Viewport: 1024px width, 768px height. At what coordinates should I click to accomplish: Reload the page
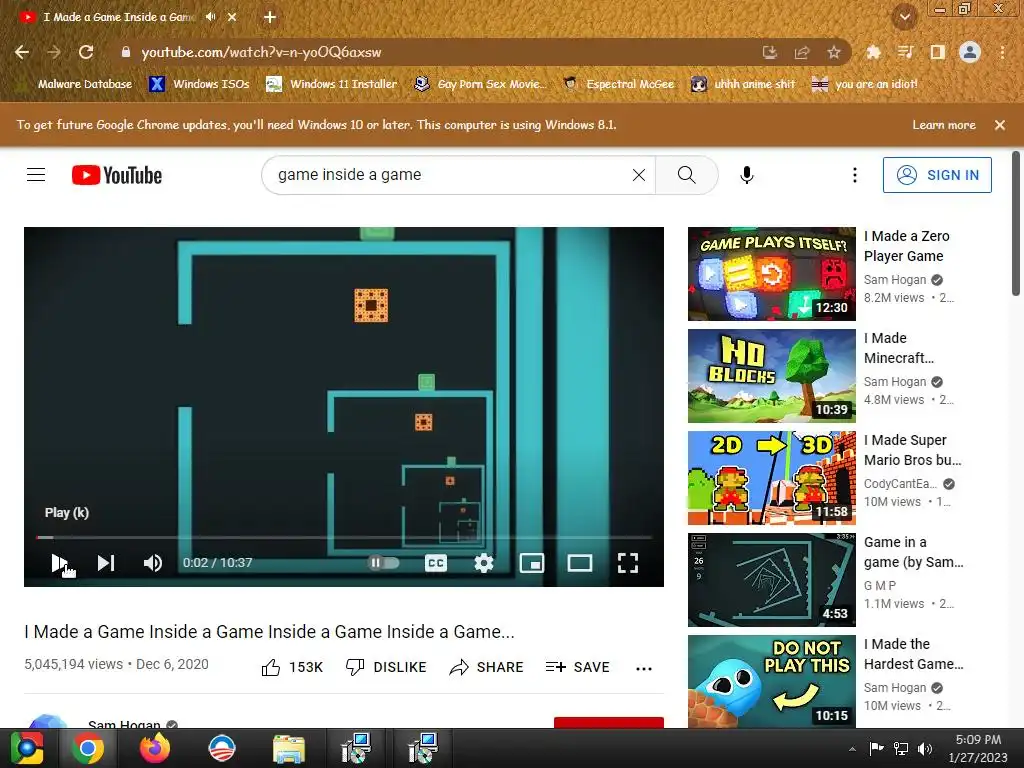click(x=86, y=52)
